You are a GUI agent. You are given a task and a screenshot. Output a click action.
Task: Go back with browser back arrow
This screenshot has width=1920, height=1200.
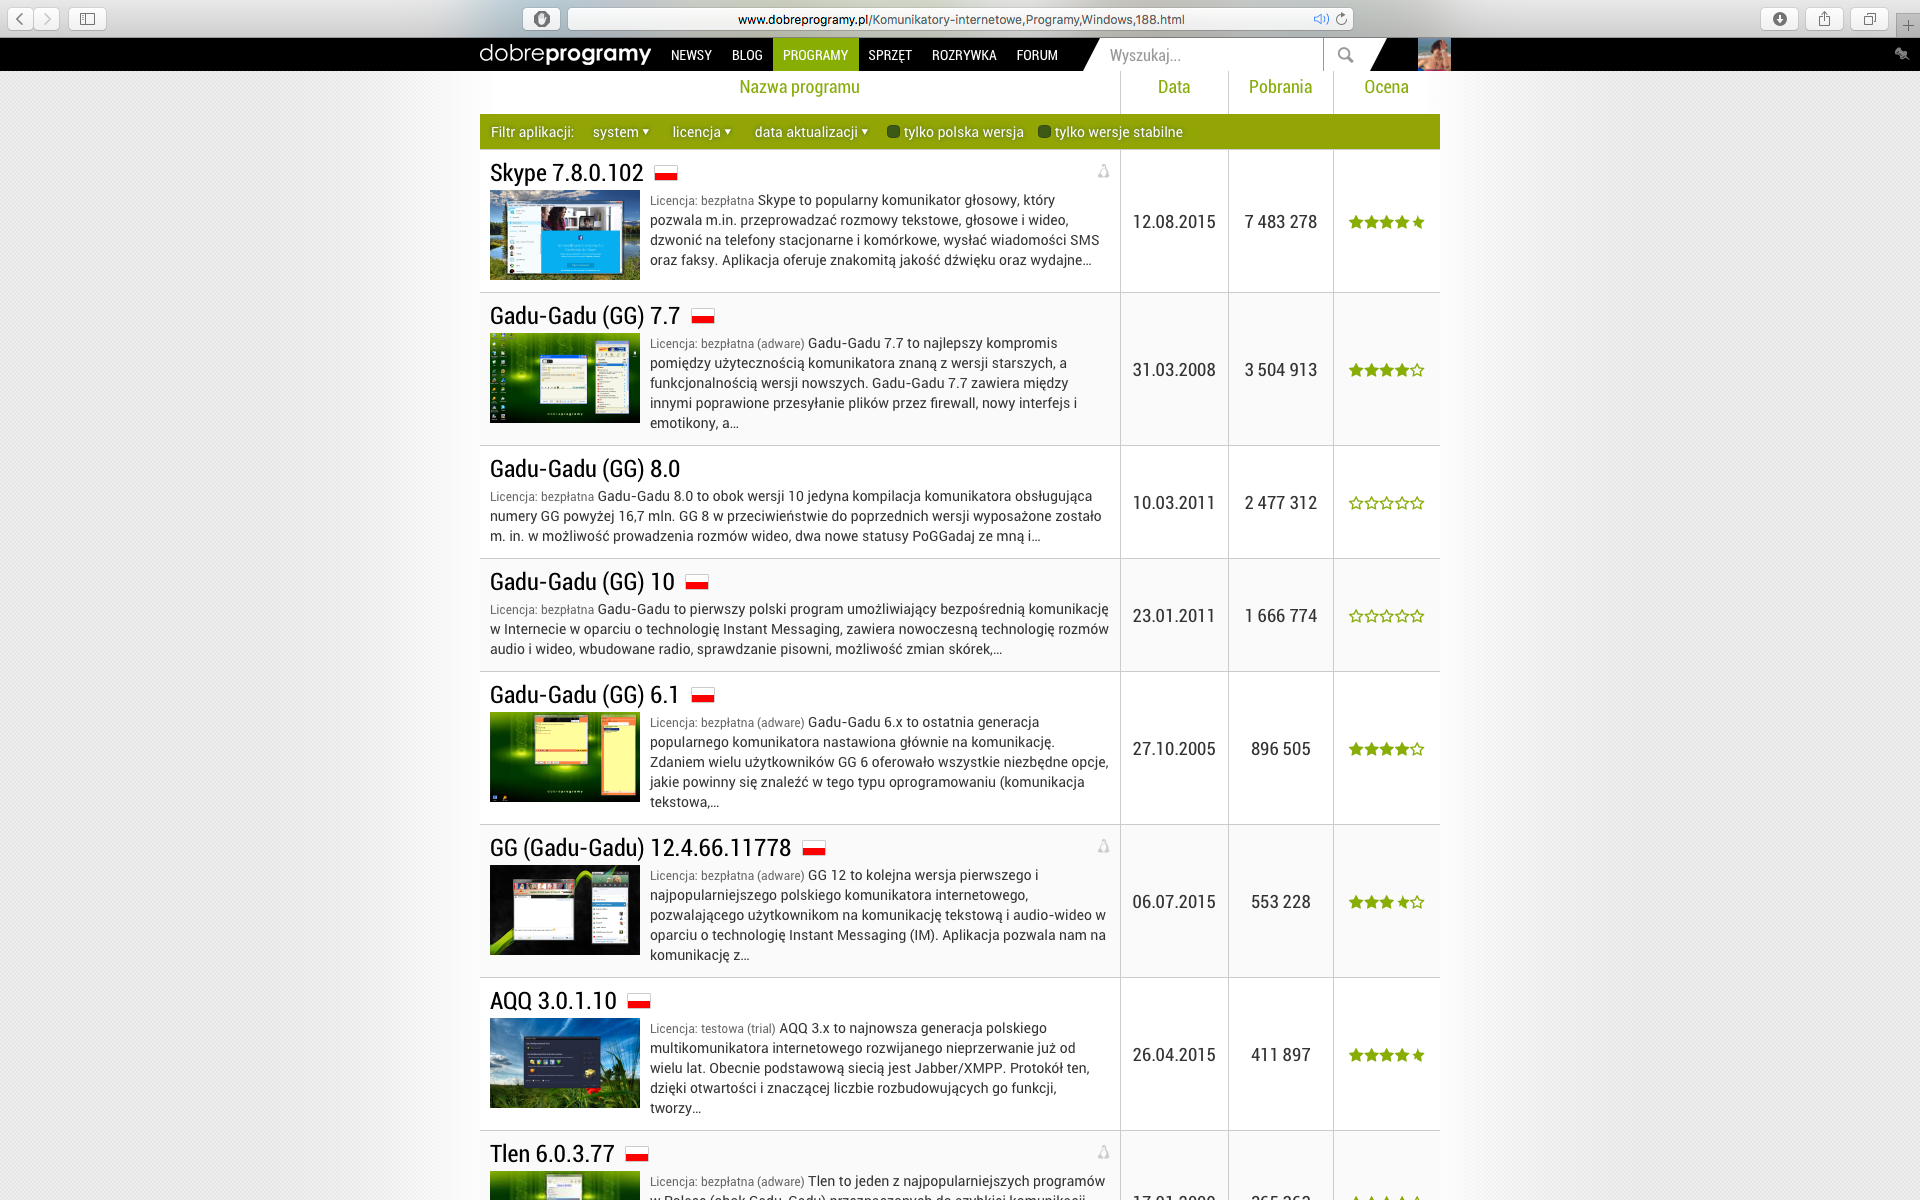tap(20, 19)
